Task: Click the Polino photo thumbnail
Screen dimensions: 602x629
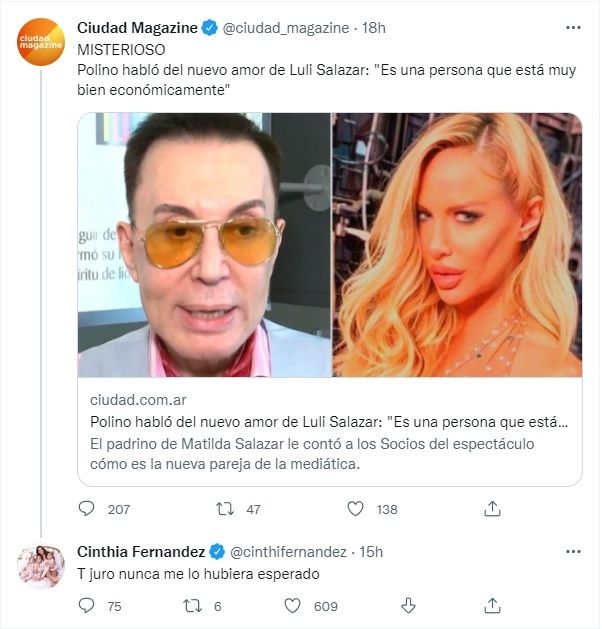Action: [204, 245]
